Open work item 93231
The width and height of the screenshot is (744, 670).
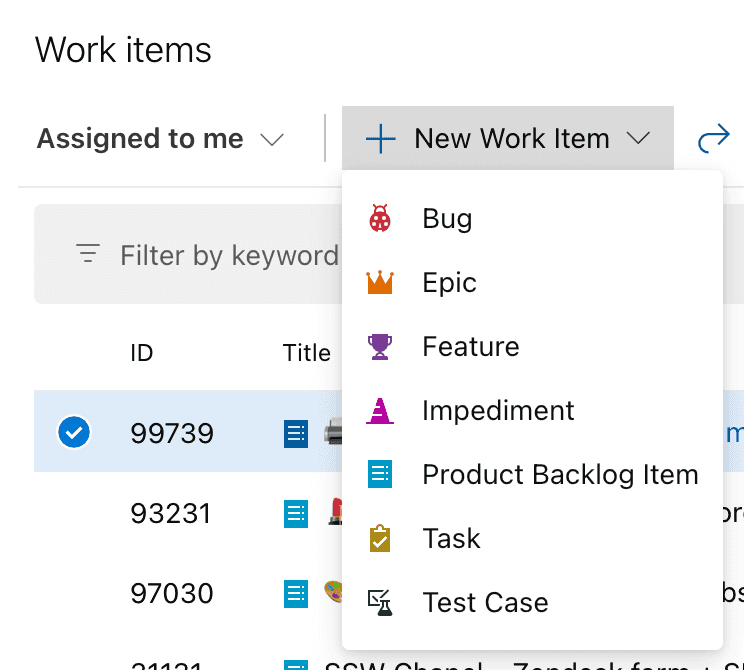point(171,514)
